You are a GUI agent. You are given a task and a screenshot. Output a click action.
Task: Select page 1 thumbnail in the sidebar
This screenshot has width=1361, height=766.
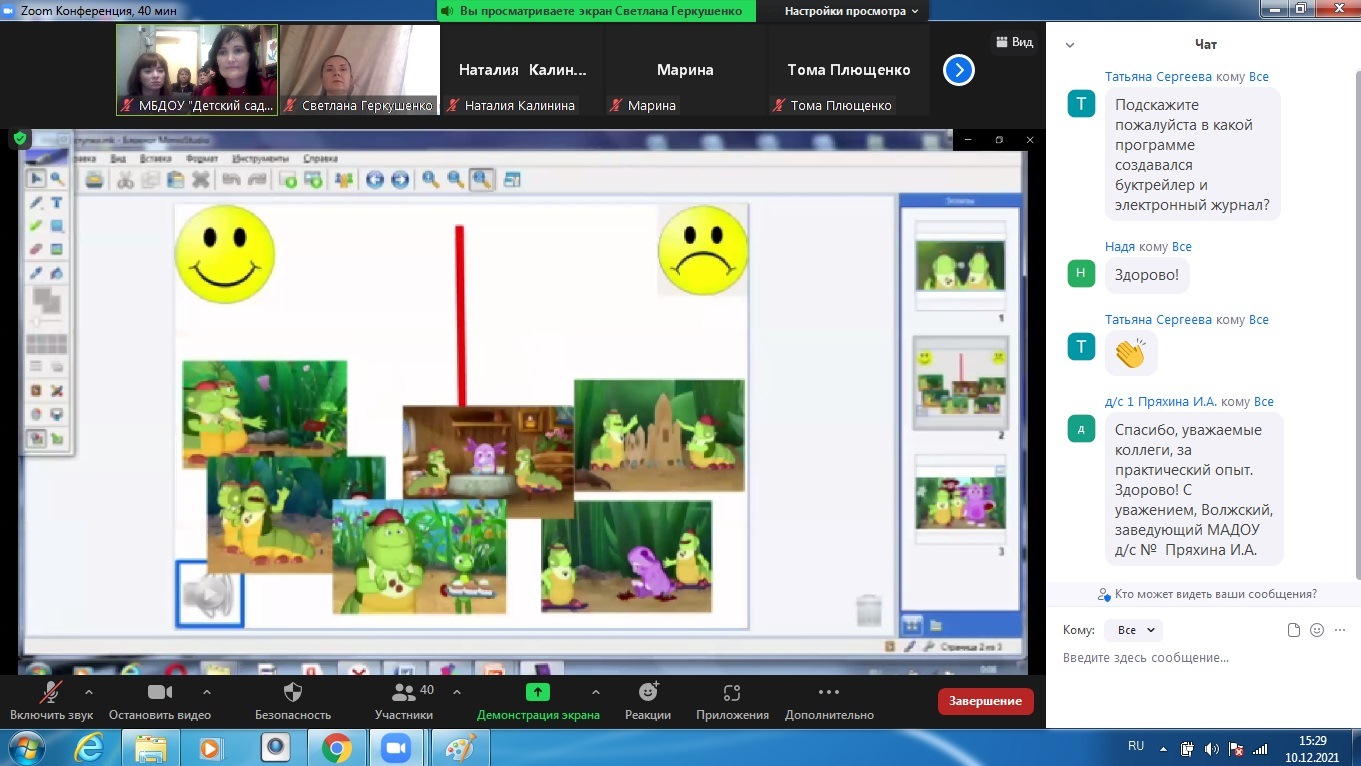coord(960,265)
